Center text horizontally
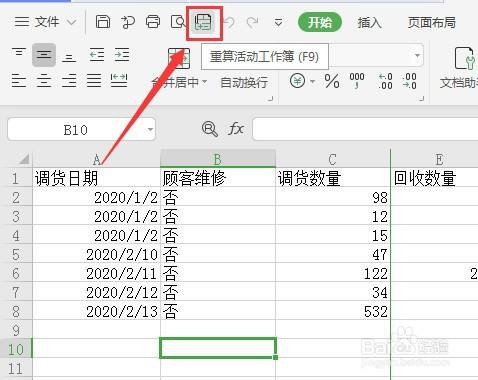This screenshot has width=478, height=380. point(44,81)
